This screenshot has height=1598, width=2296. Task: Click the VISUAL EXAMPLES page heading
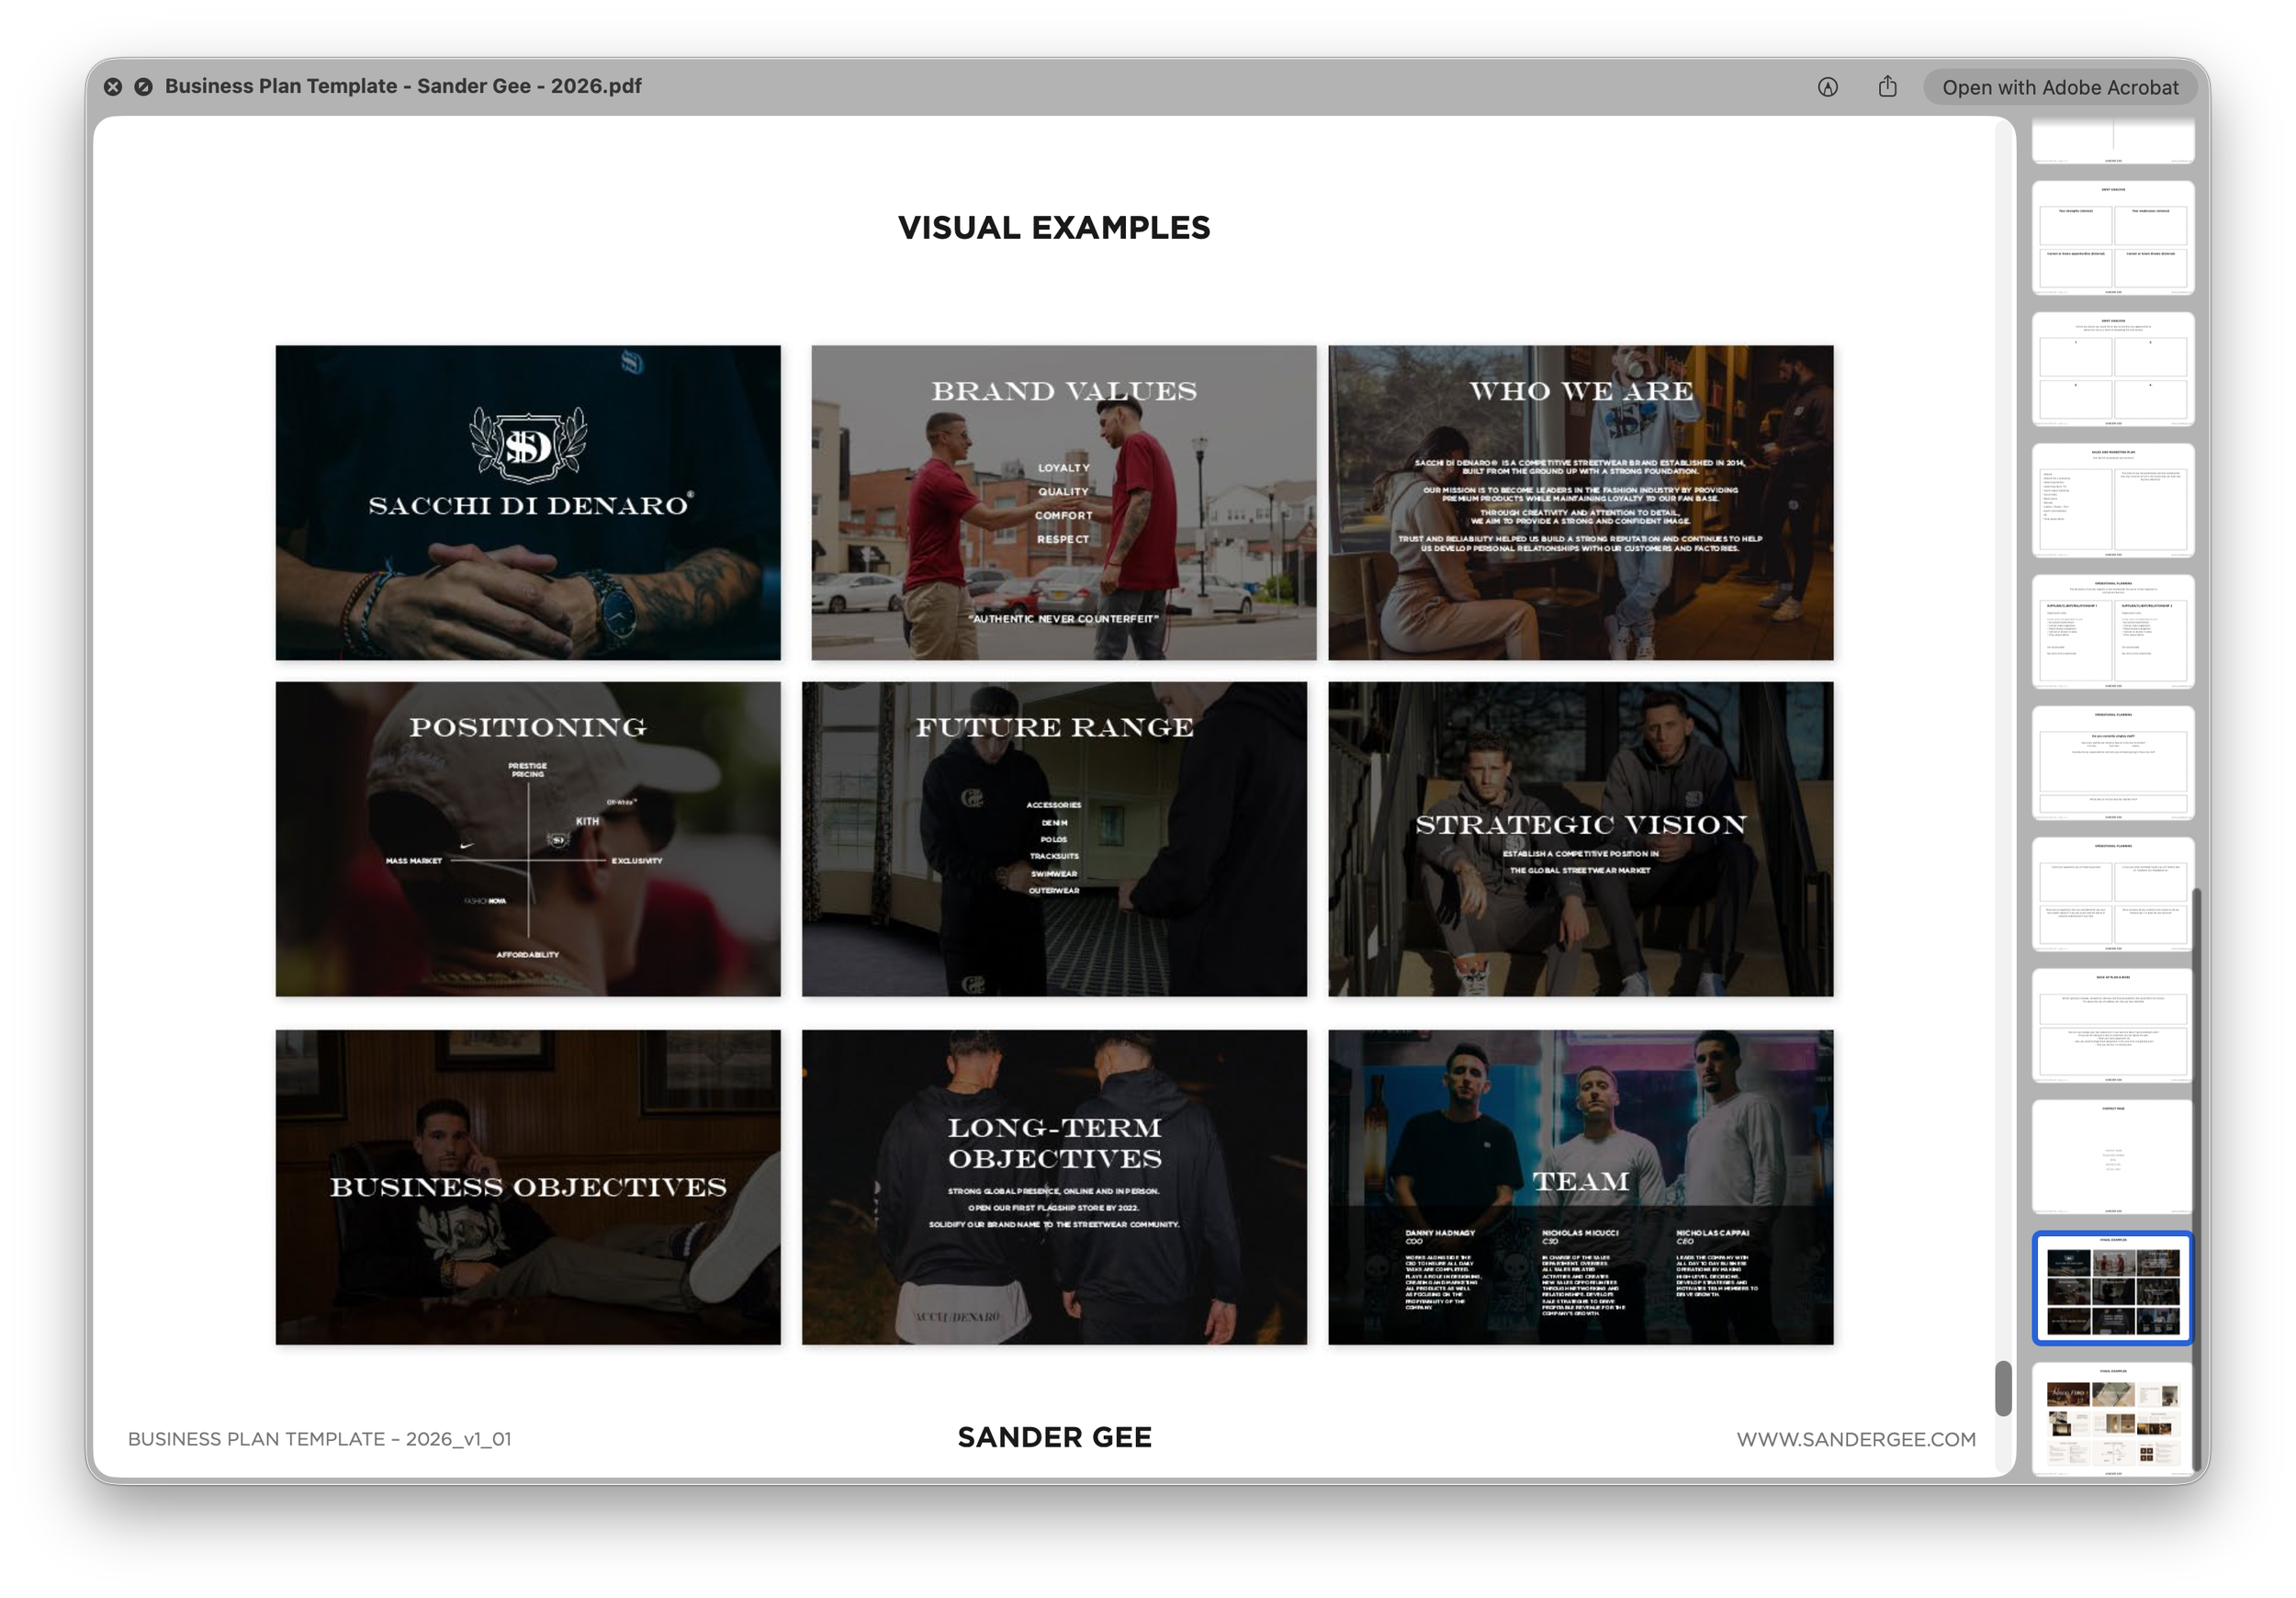point(1054,228)
